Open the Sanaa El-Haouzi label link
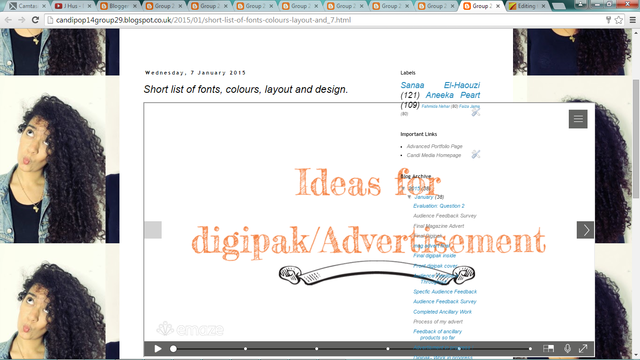640x360 pixels. [440, 85]
